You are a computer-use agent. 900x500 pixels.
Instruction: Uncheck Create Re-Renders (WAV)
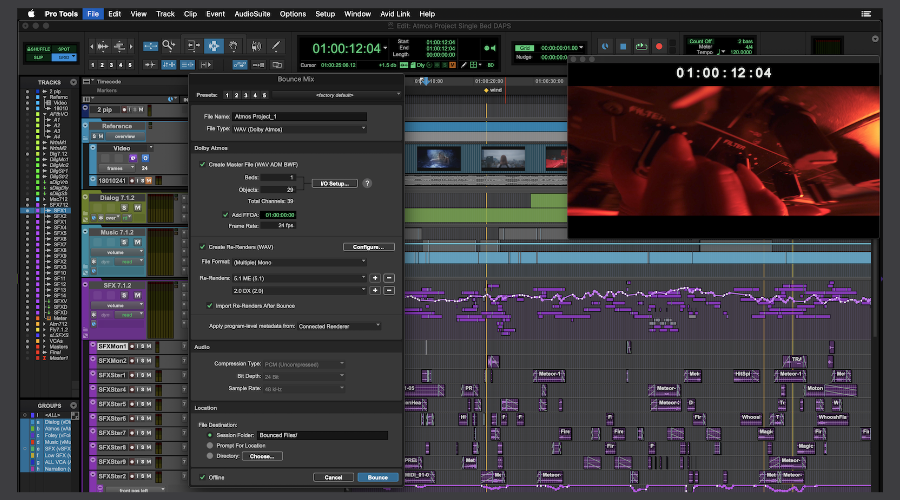click(x=202, y=247)
